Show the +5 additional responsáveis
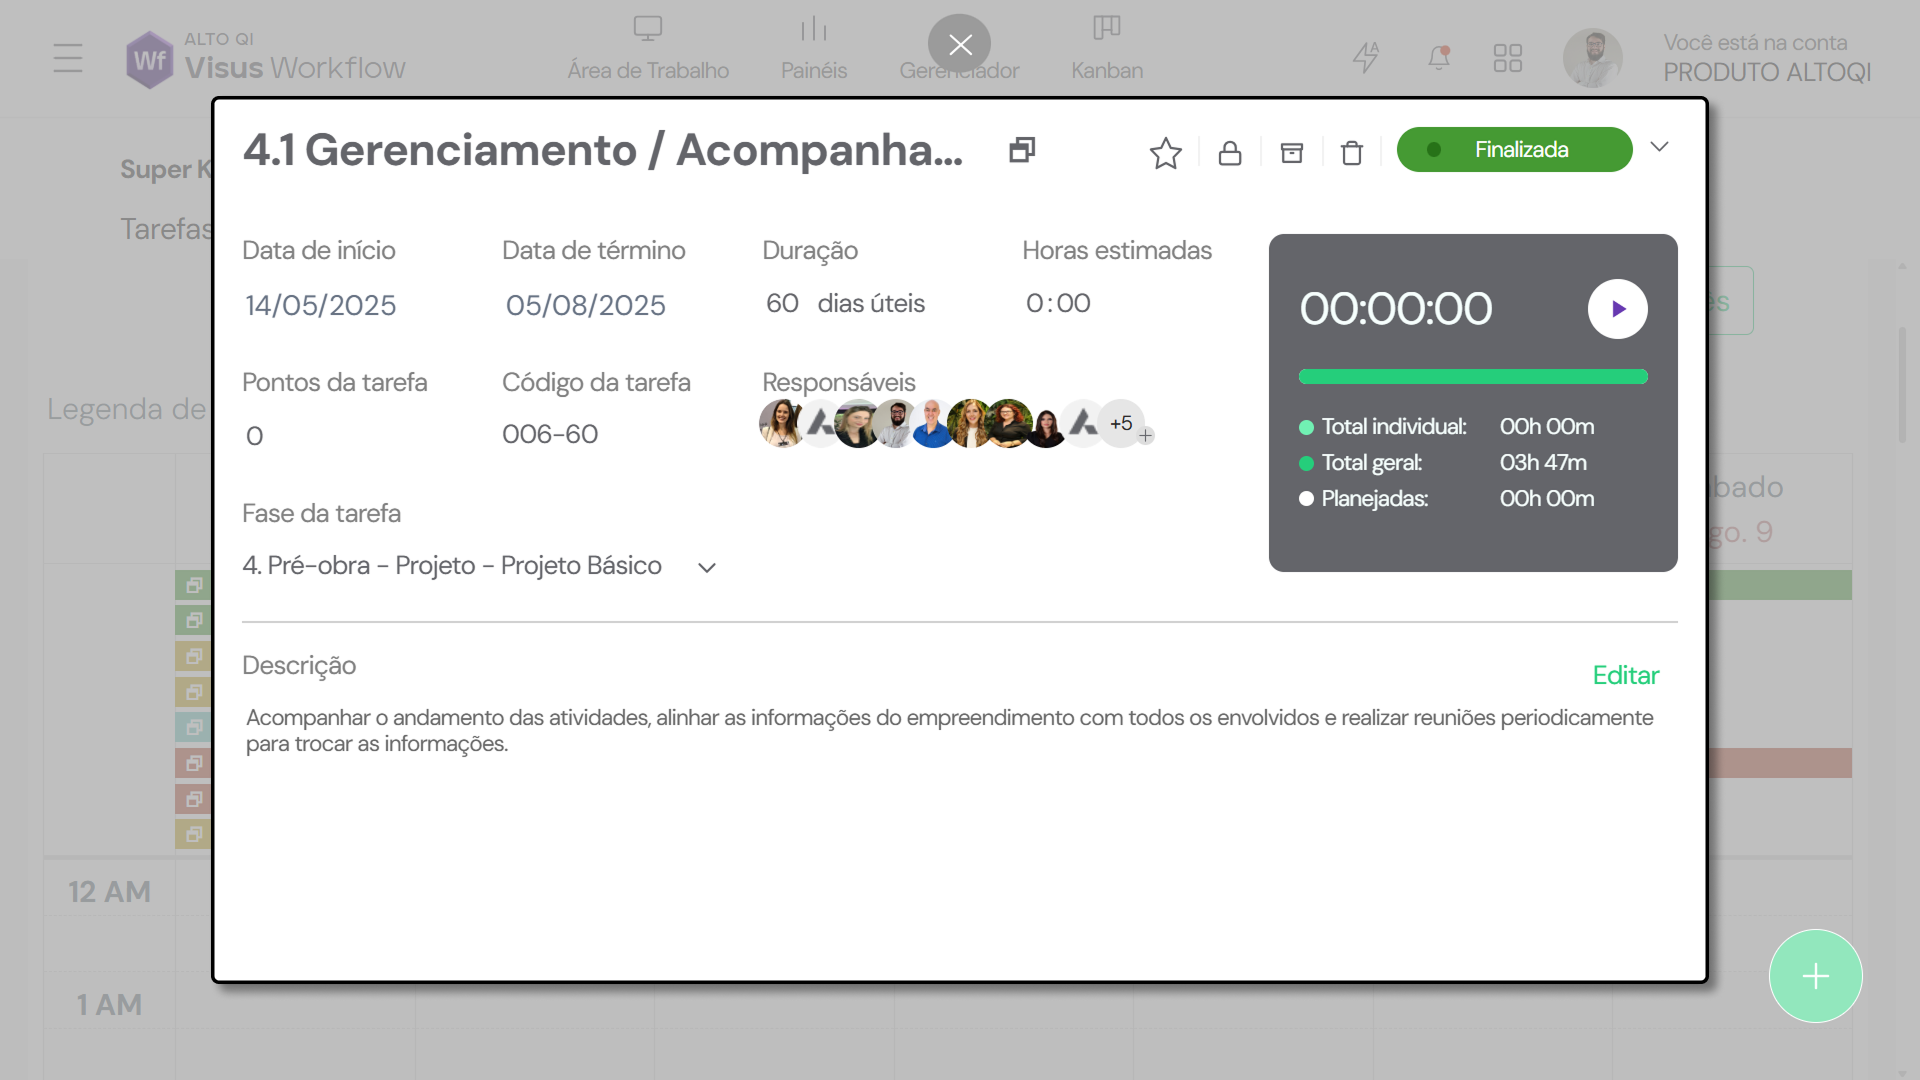This screenshot has width=1920, height=1080. pos(1120,423)
